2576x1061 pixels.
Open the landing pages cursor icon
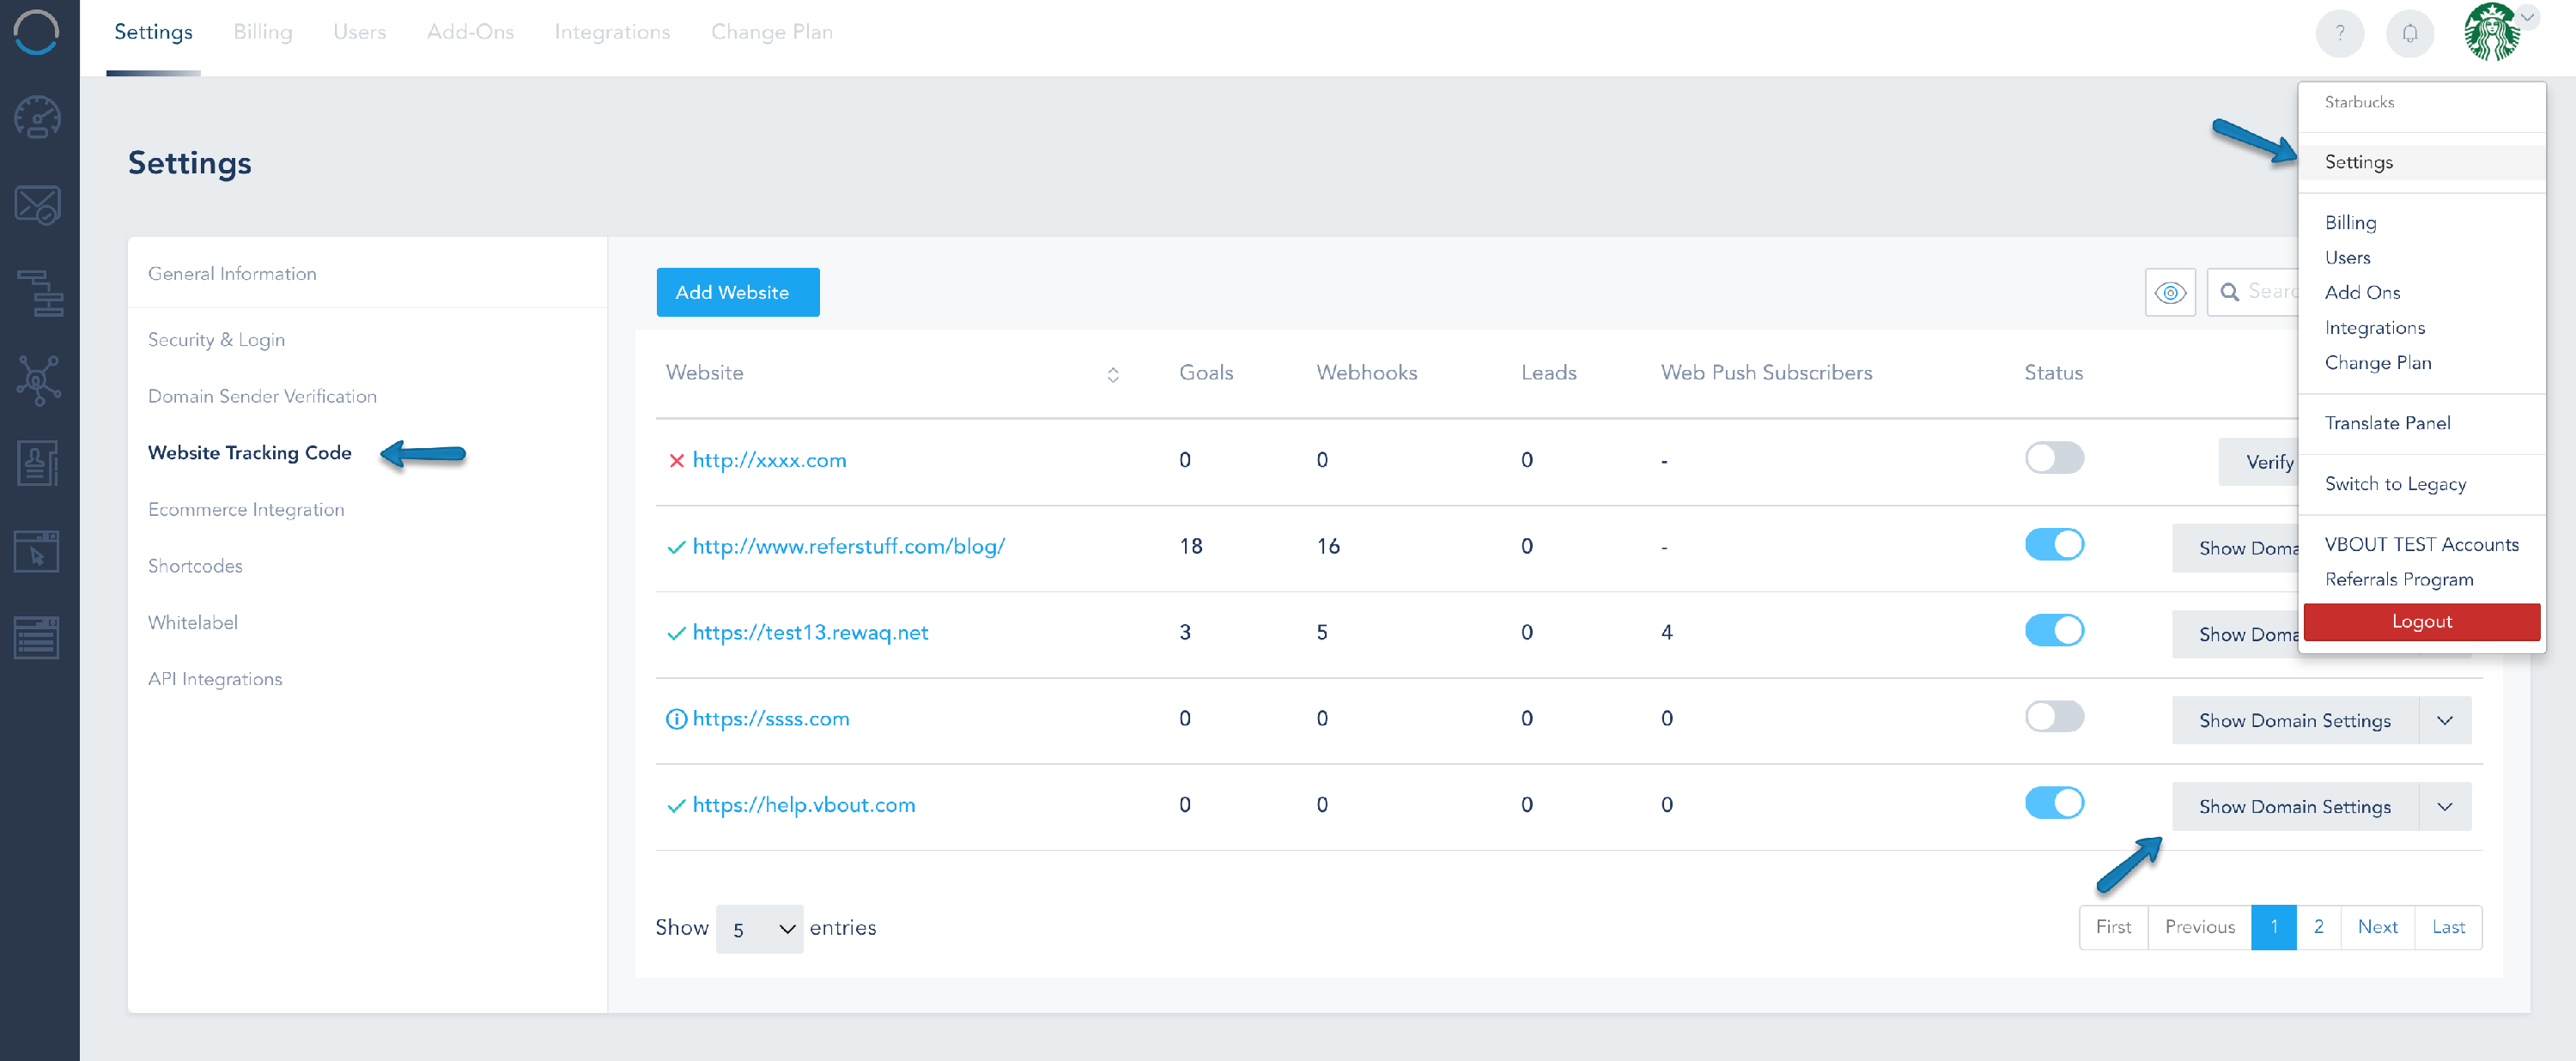(x=38, y=551)
